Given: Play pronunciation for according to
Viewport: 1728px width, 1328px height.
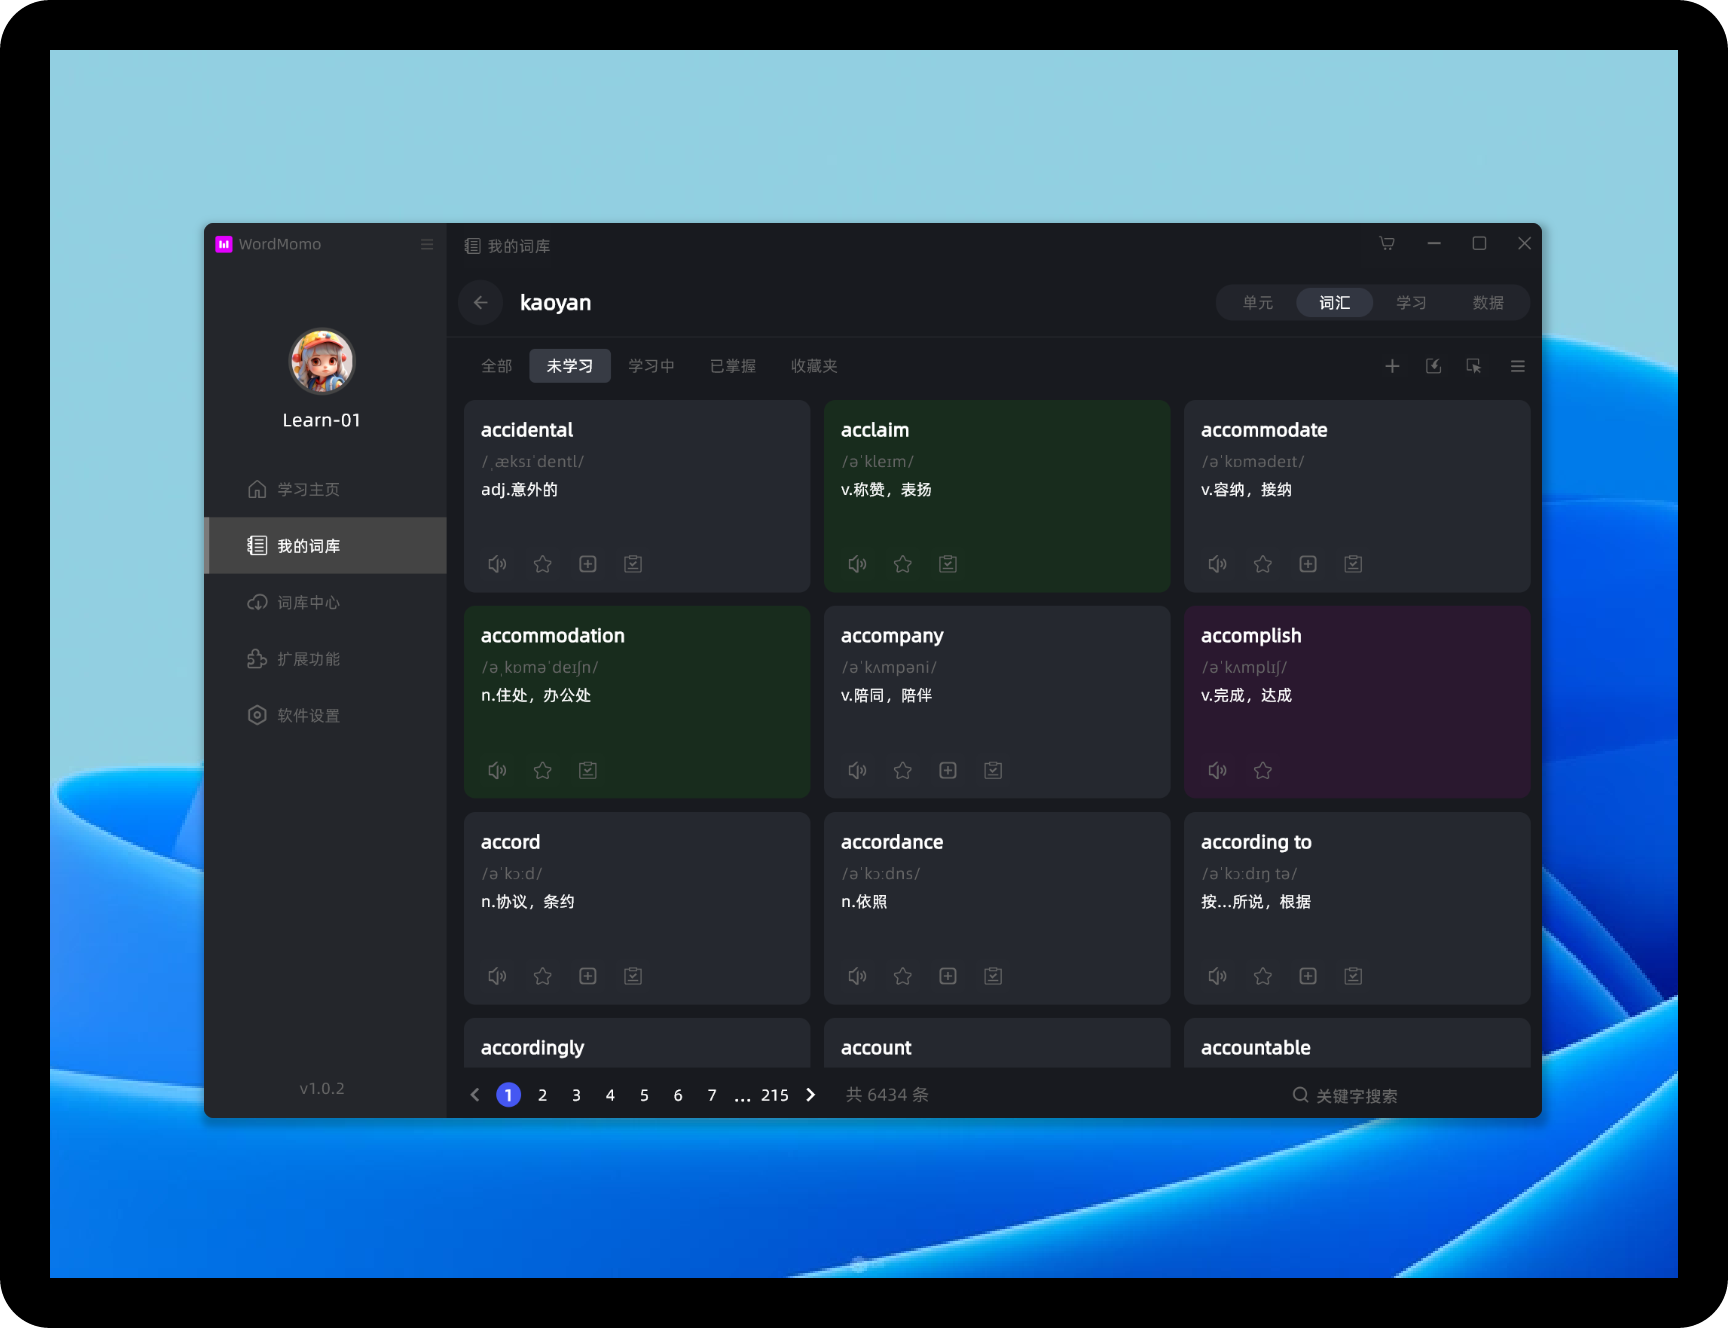Looking at the screenshot, I should (x=1217, y=976).
